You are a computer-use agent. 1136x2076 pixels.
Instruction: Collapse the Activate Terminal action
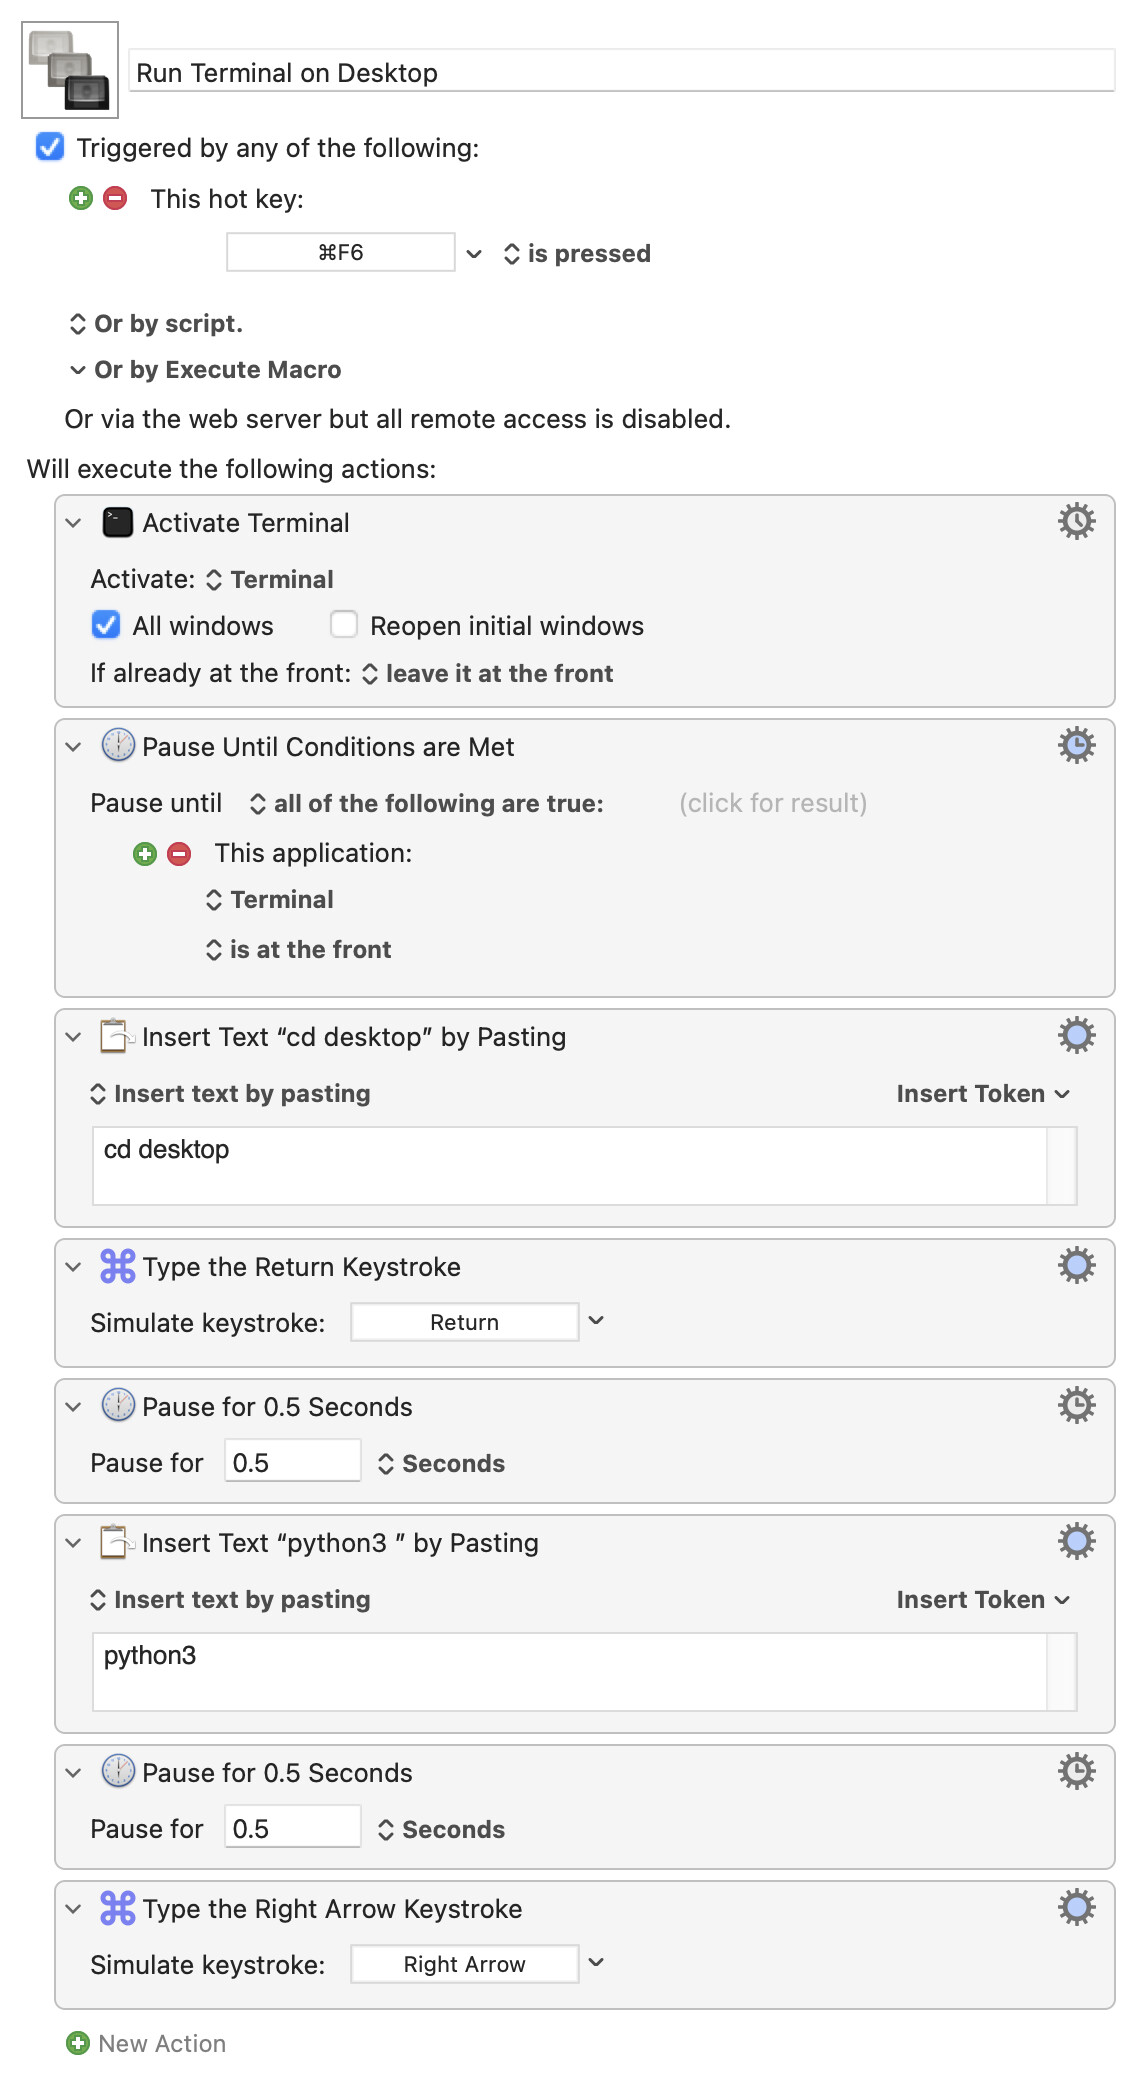(73, 523)
